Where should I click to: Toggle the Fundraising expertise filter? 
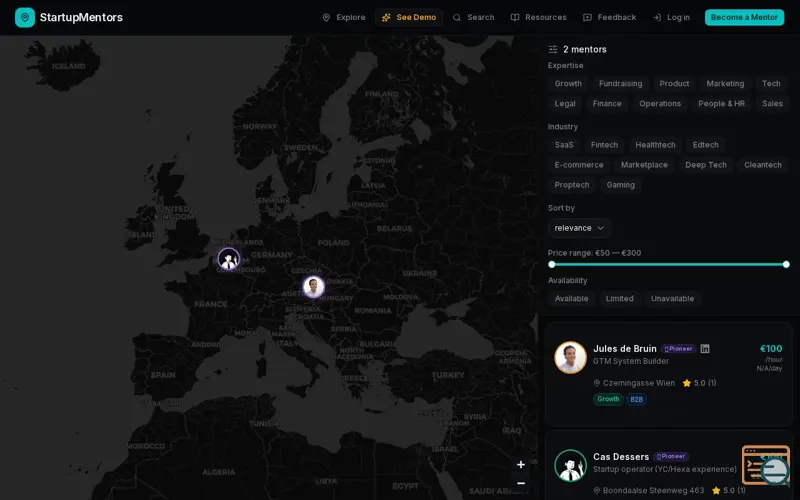pos(620,84)
